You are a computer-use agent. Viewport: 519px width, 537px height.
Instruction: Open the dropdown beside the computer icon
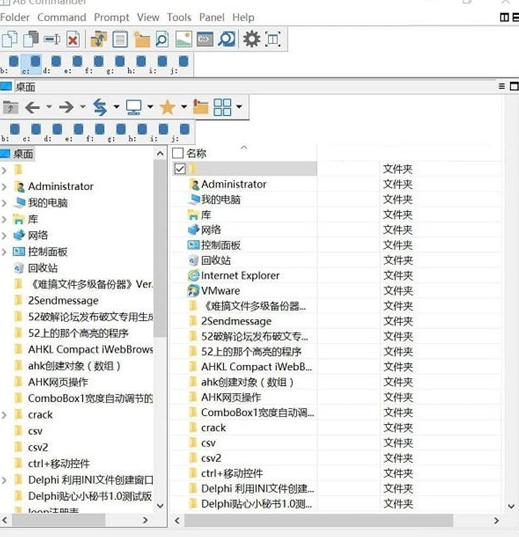click(x=150, y=107)
